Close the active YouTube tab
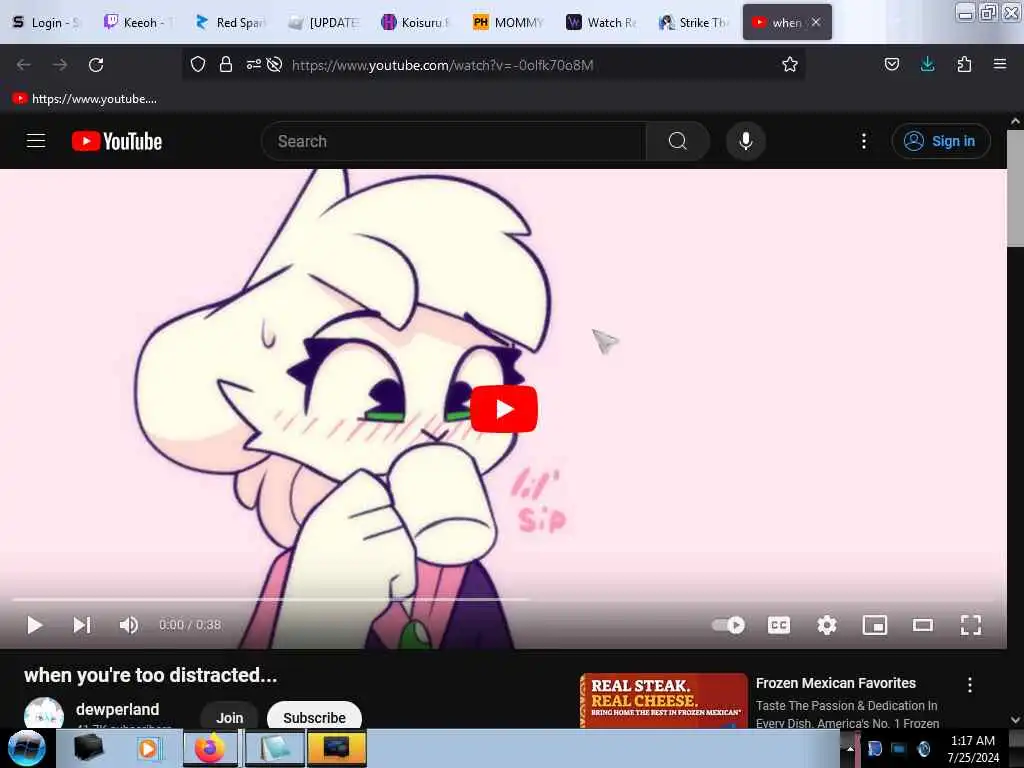1024x768 pixels. (816, 22)
